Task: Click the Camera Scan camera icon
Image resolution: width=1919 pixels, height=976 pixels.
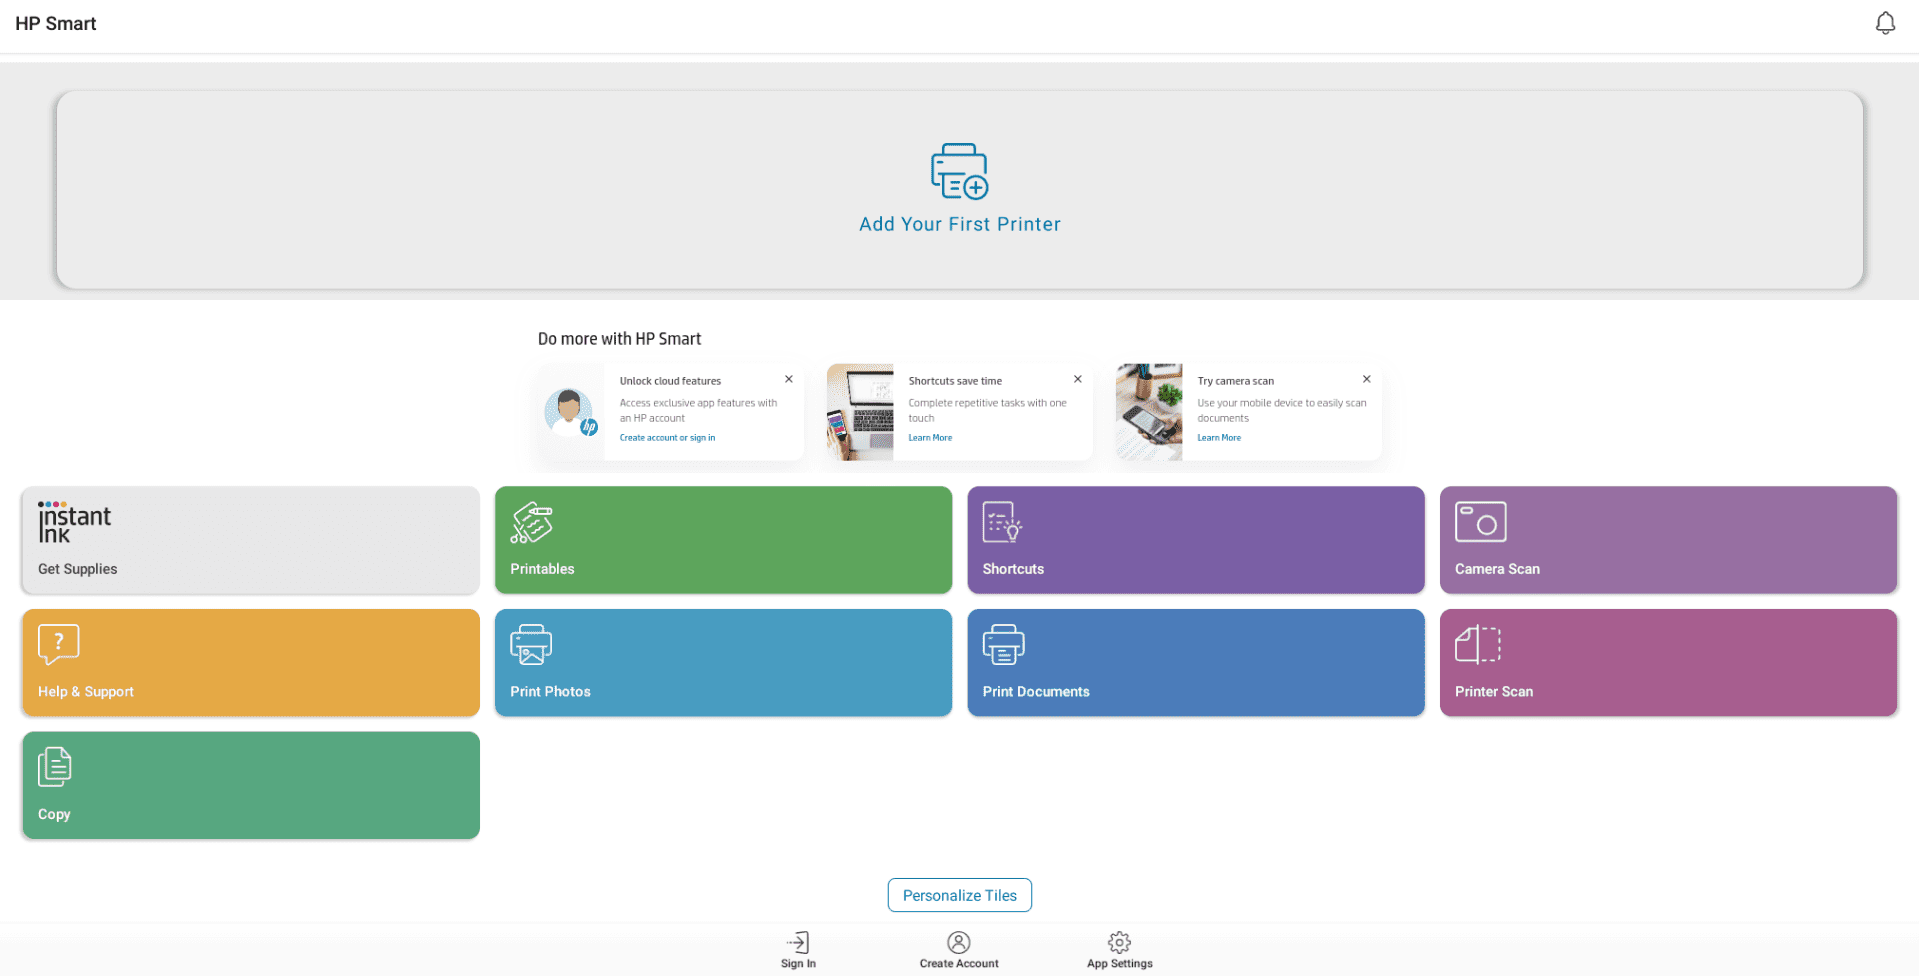Action: pos(1480,522)
